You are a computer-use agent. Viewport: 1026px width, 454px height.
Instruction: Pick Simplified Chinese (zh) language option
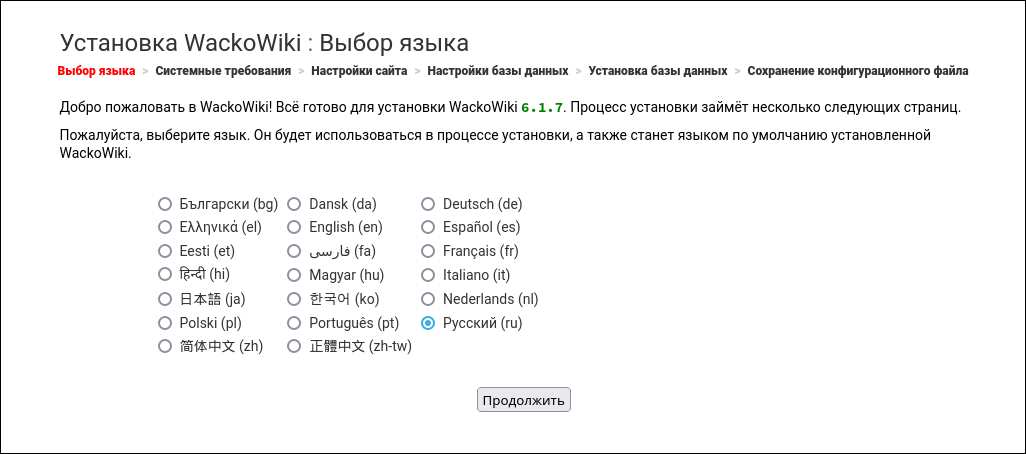click(x=165, y=347)
